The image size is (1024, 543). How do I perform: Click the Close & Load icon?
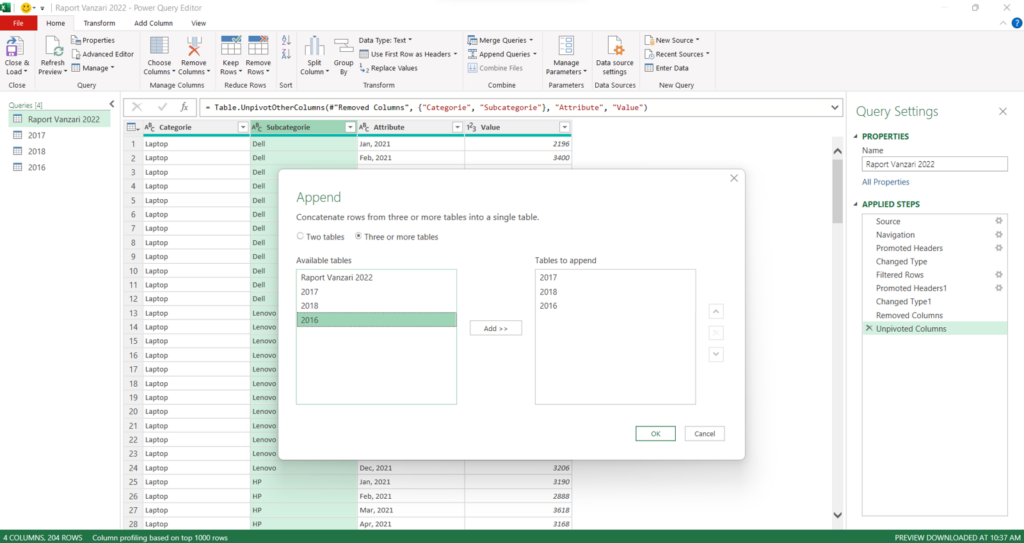point(16,47)
